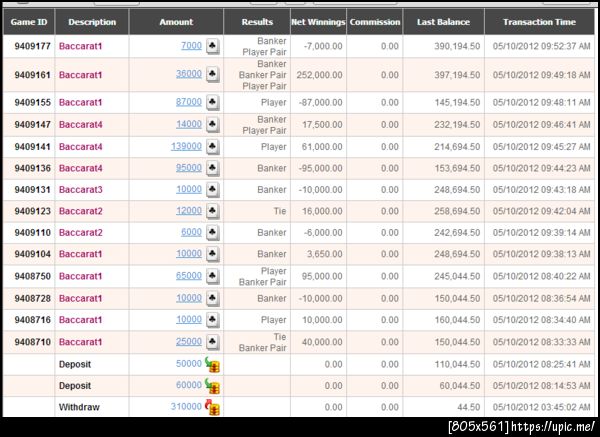Open amount link 139000
Screen dimensions: 600x437
click(x=186, y=146)
